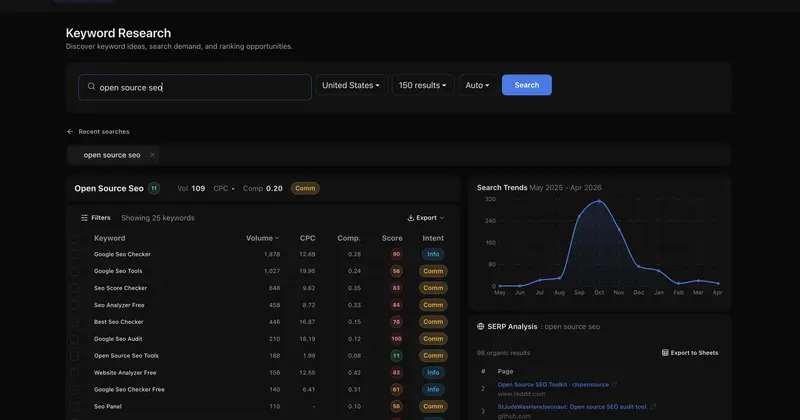The height and width of the screenshot is (420, 800).
Task: Click score badge 61 for Google Seo Checker Free
Action: [396, 389]
